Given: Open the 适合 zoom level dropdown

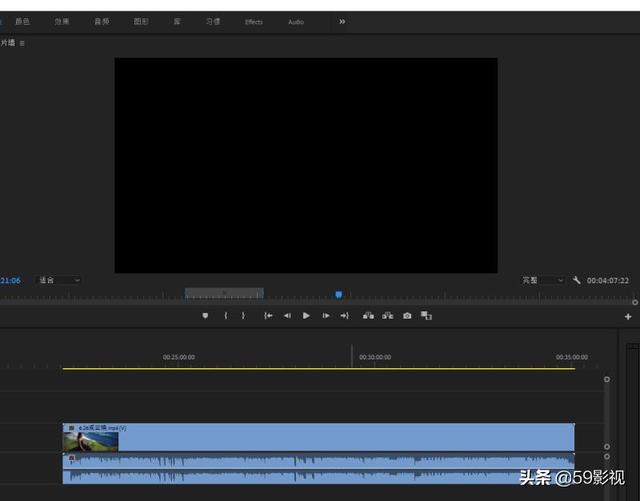Looking at the screenshot, I should (59, 280).
